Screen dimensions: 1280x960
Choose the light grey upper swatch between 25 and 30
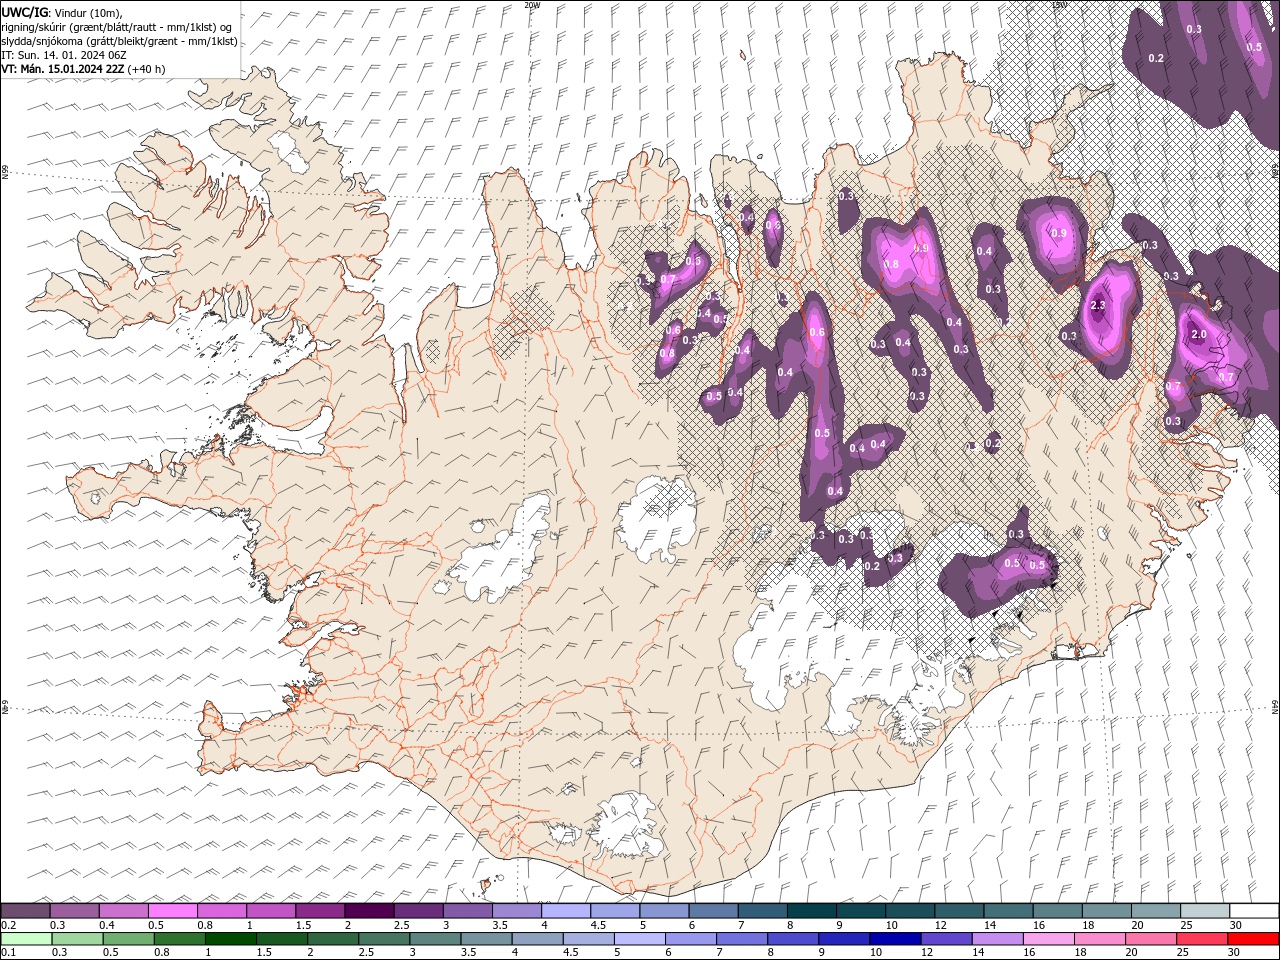[1205, 911]
